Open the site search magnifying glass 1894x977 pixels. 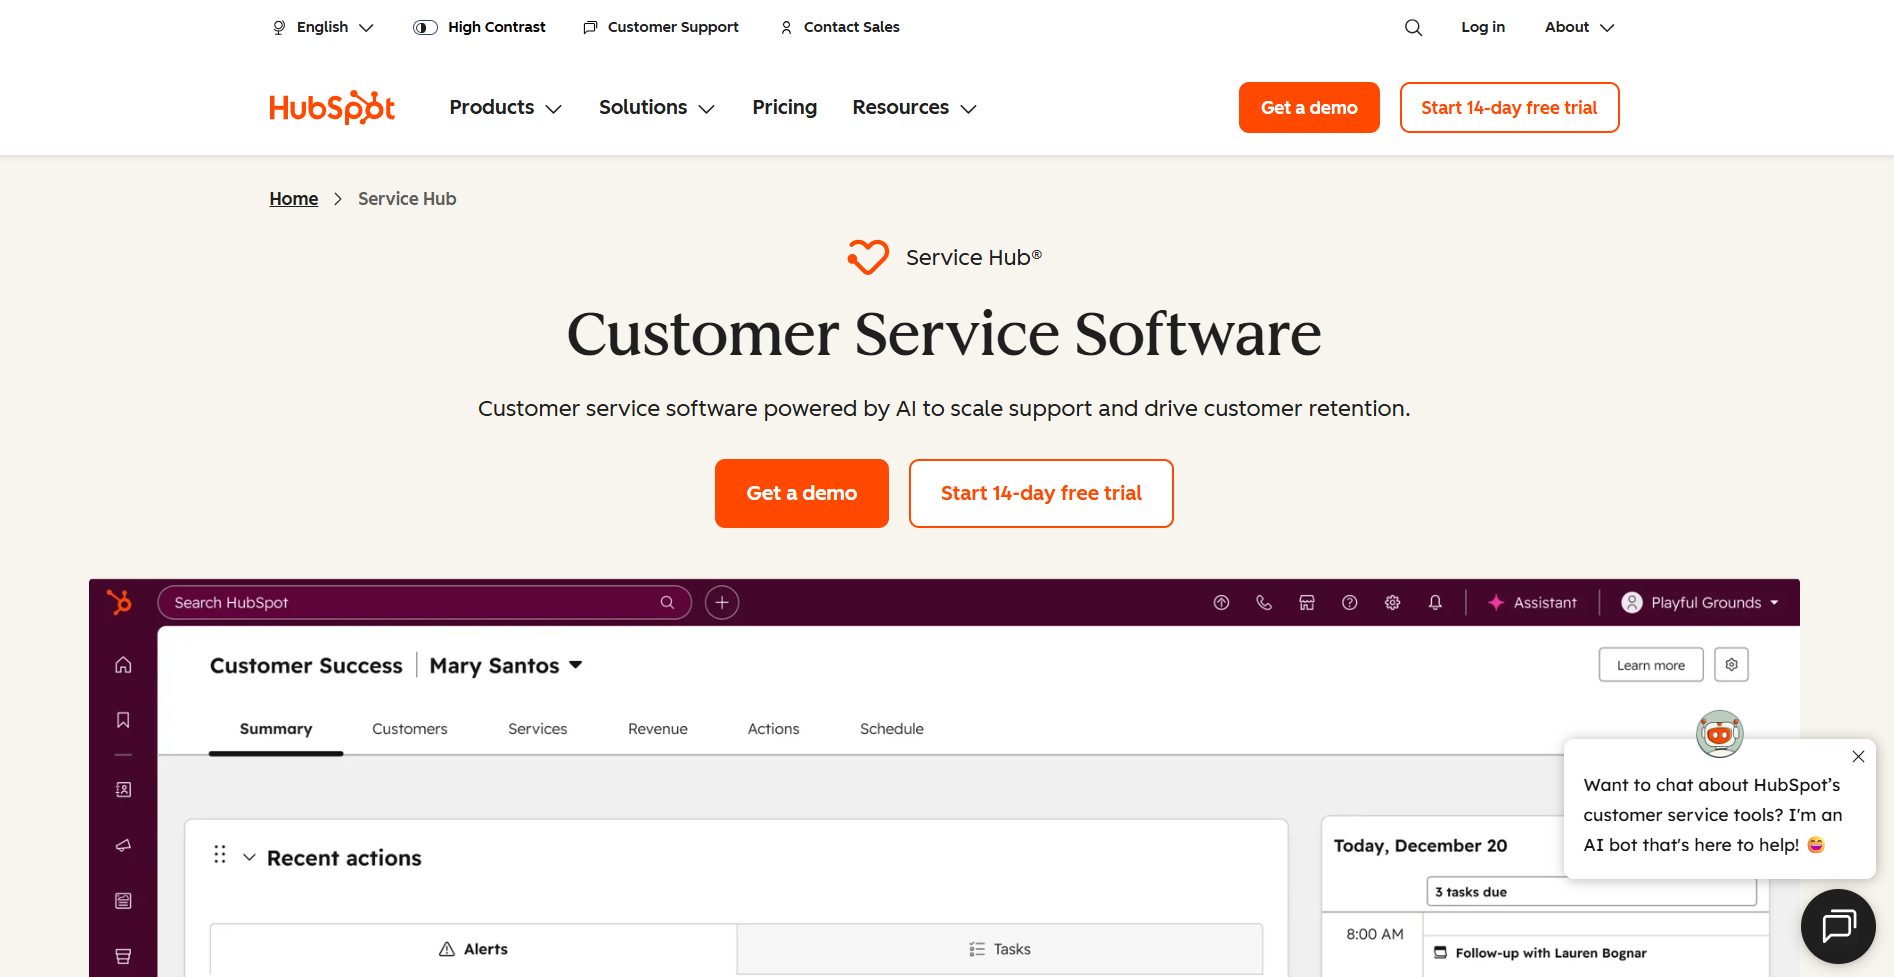[x=1413, y=27]
